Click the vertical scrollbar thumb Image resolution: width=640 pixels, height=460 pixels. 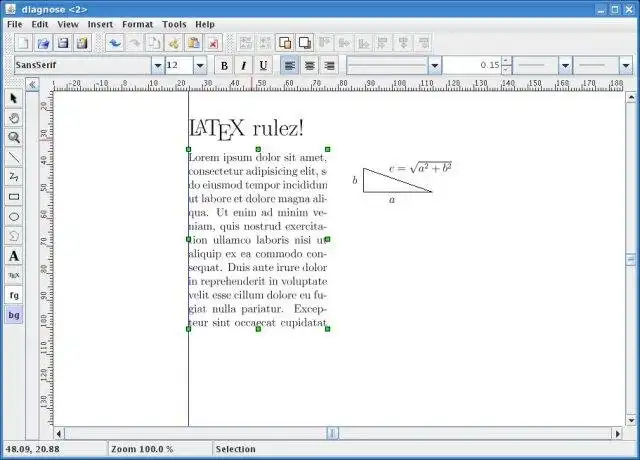(x=631, y=259)
